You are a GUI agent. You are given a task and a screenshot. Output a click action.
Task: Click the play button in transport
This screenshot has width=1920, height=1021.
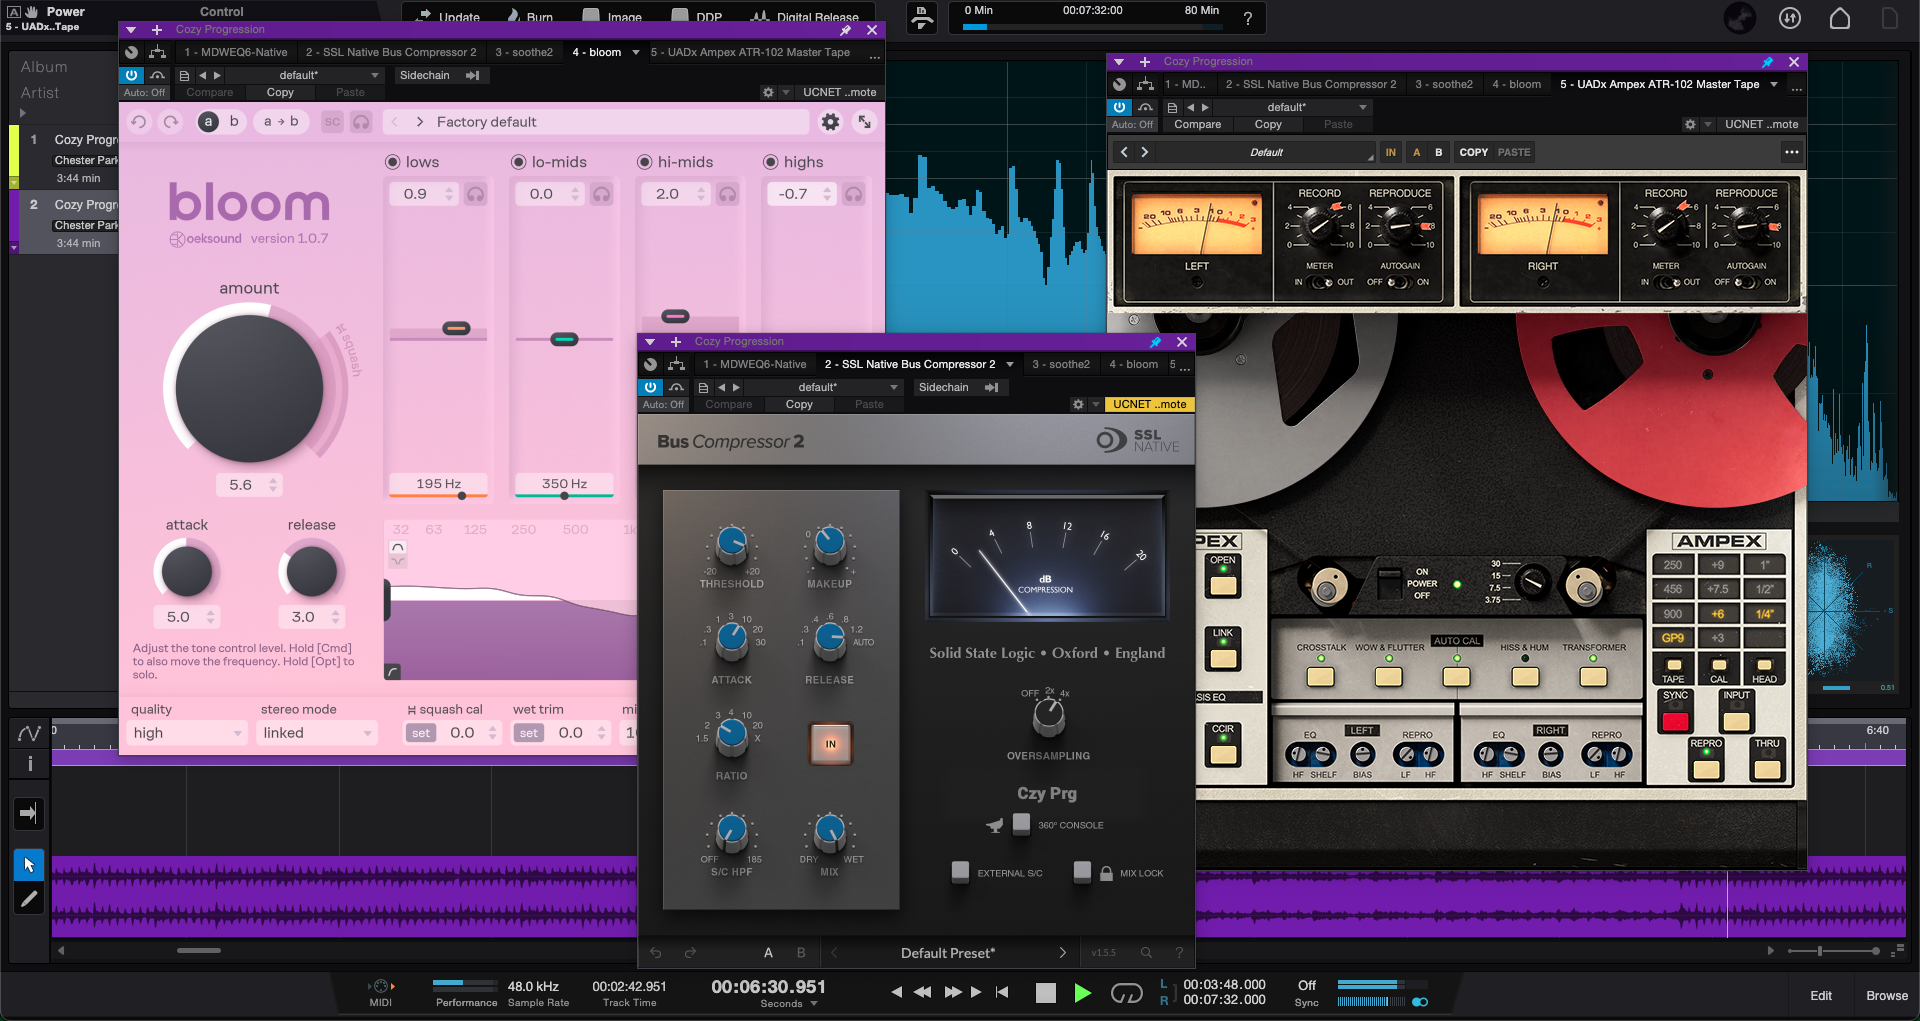click(x=1083, y=993)
